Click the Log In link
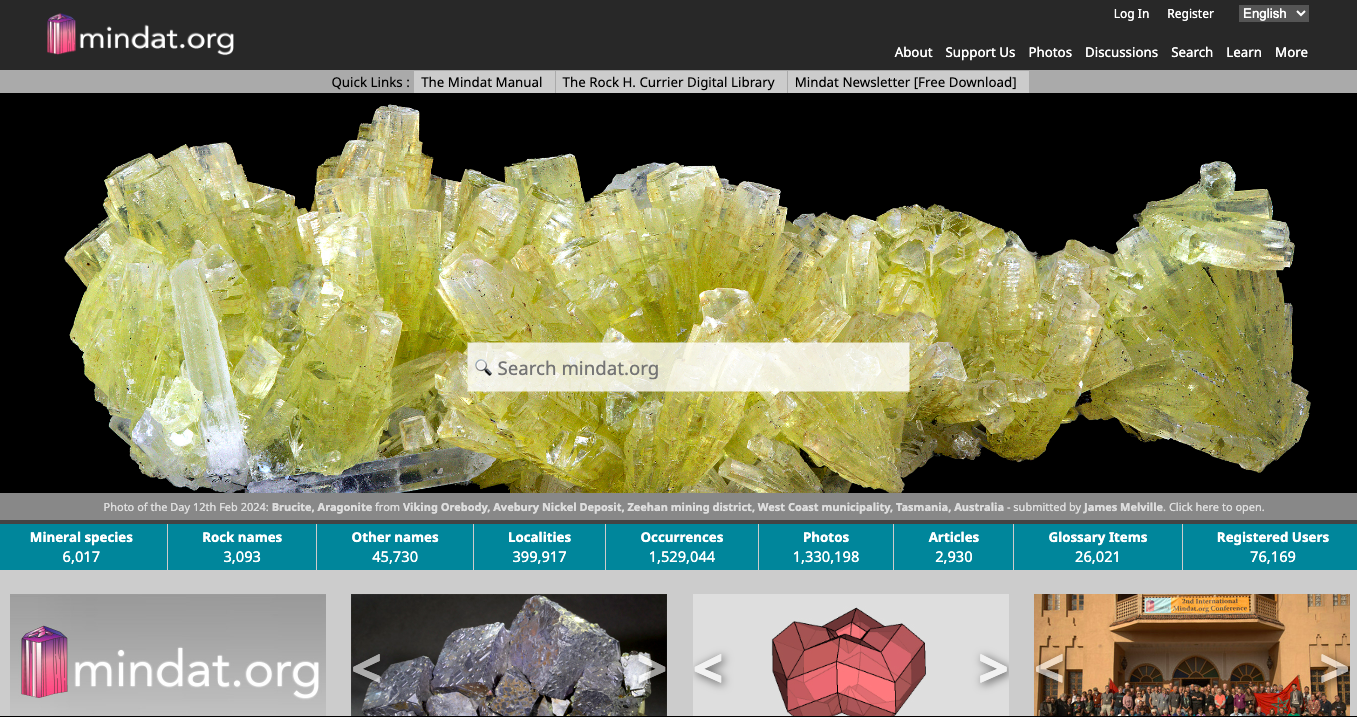Viewport: 1357px width, 717px height. coord(1131,13)
